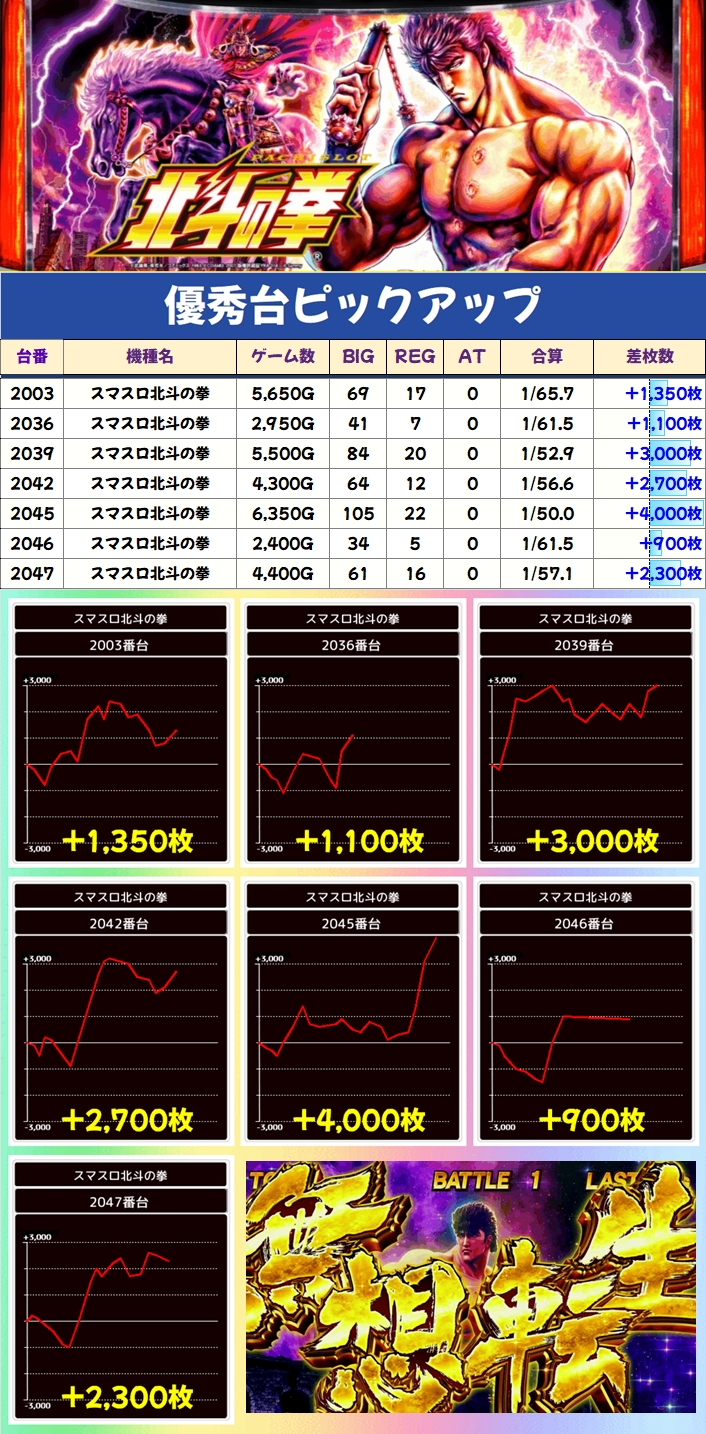This screenshot has width=706, height=1434.
Task: Click the +1,100枚 value in table
Action: [x=664, y=424]
